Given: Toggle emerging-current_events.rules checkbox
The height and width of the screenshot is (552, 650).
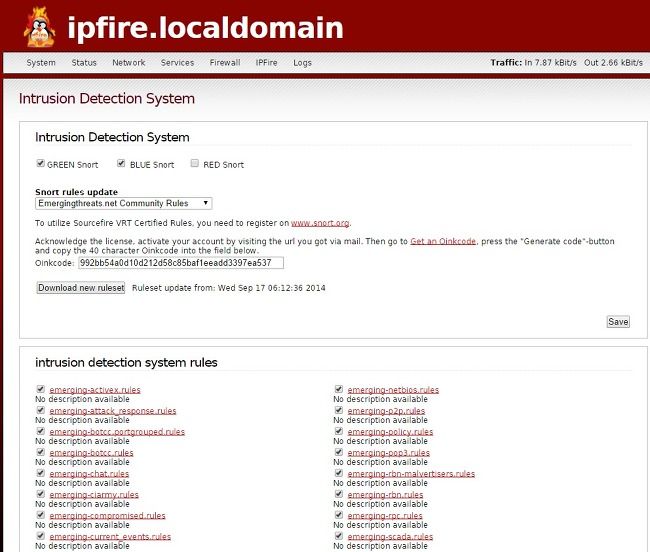Looking at the screenshot, I should pos(40,536).
